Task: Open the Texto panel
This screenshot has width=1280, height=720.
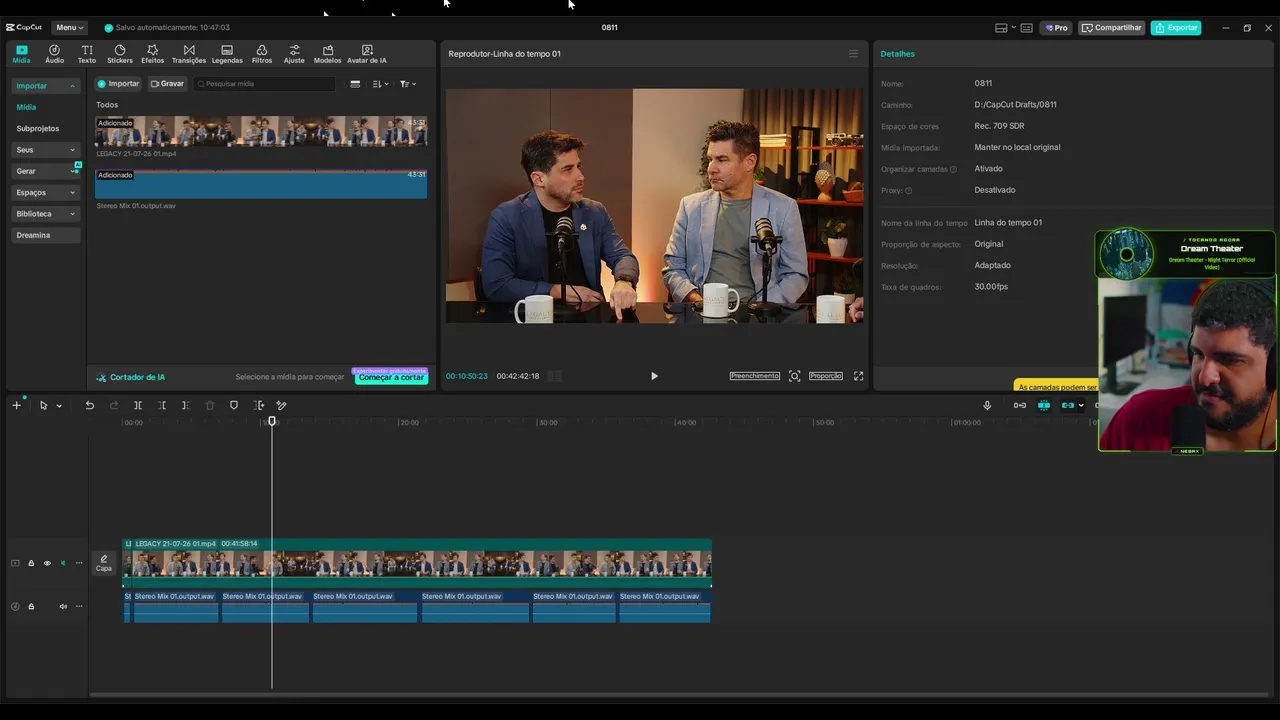Action: [87, 54]
